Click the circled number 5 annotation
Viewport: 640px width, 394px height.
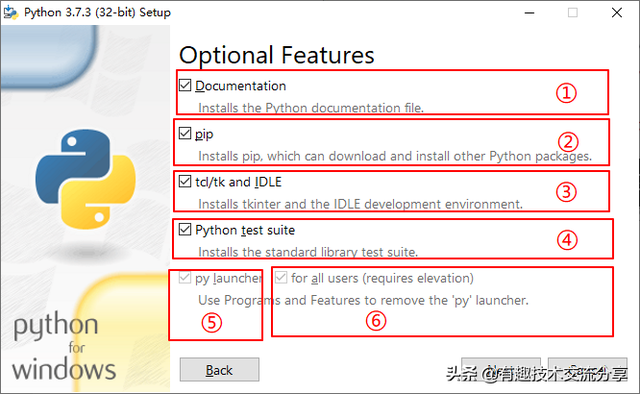(212, 323)
